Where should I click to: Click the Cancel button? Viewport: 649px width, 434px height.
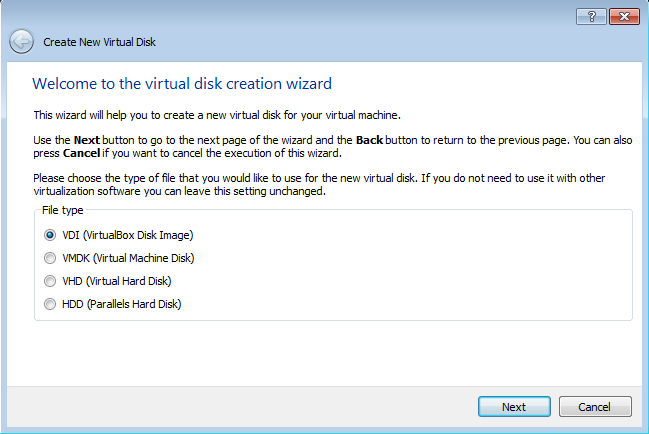pyautogui.click(x=595, y=407)
